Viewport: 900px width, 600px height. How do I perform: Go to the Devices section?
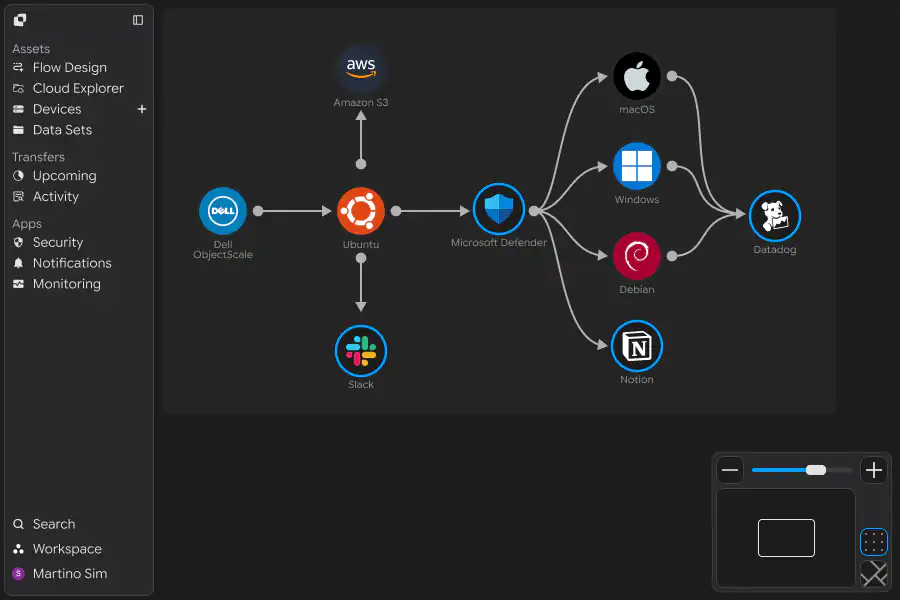57,109
